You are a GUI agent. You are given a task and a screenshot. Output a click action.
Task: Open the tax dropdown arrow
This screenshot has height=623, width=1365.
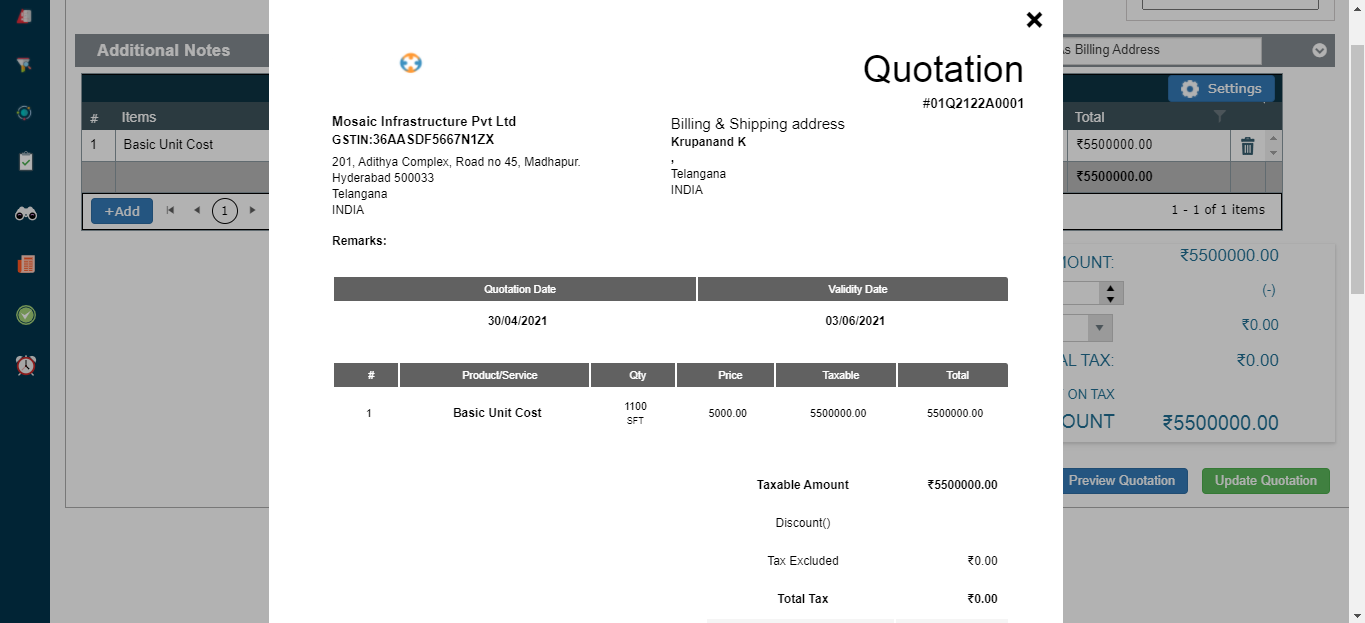(x=1100, y=327)
